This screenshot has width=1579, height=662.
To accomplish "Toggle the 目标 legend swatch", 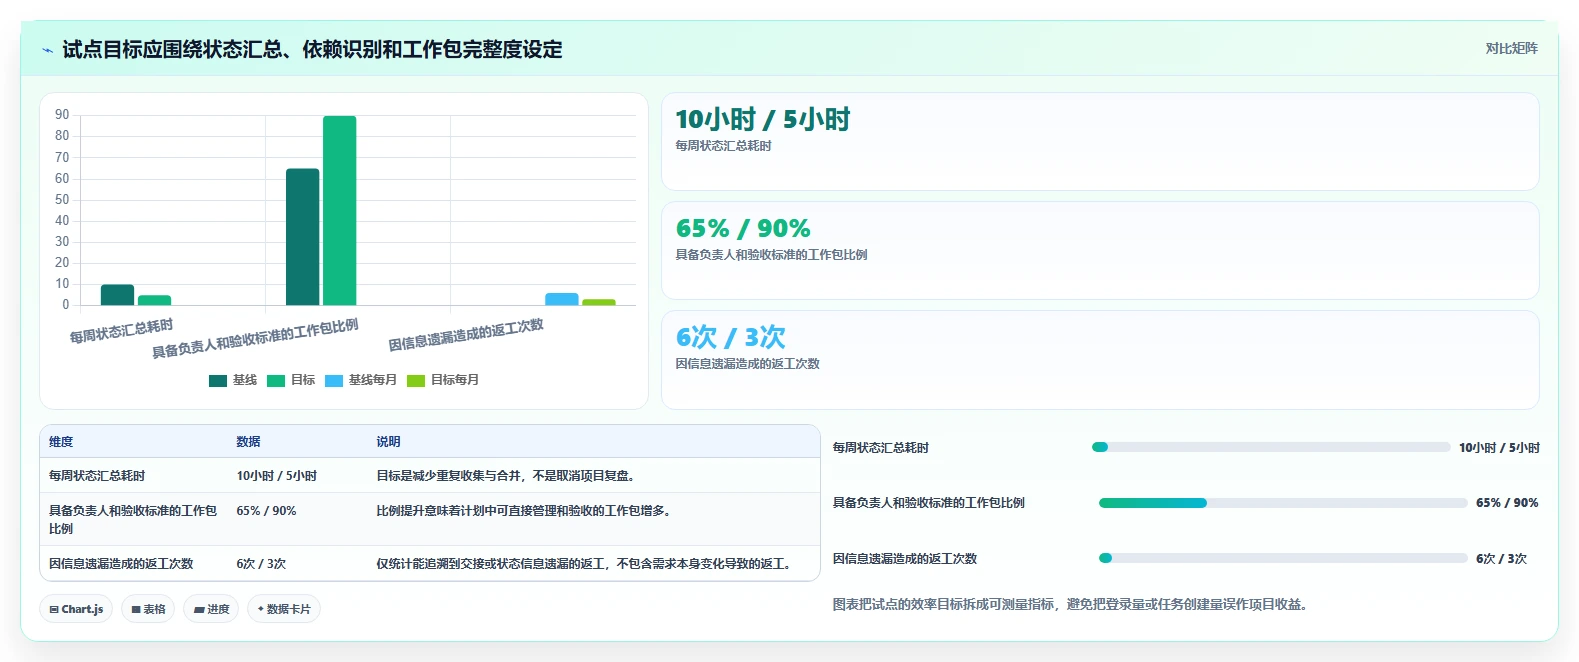I will pos(276,381).
